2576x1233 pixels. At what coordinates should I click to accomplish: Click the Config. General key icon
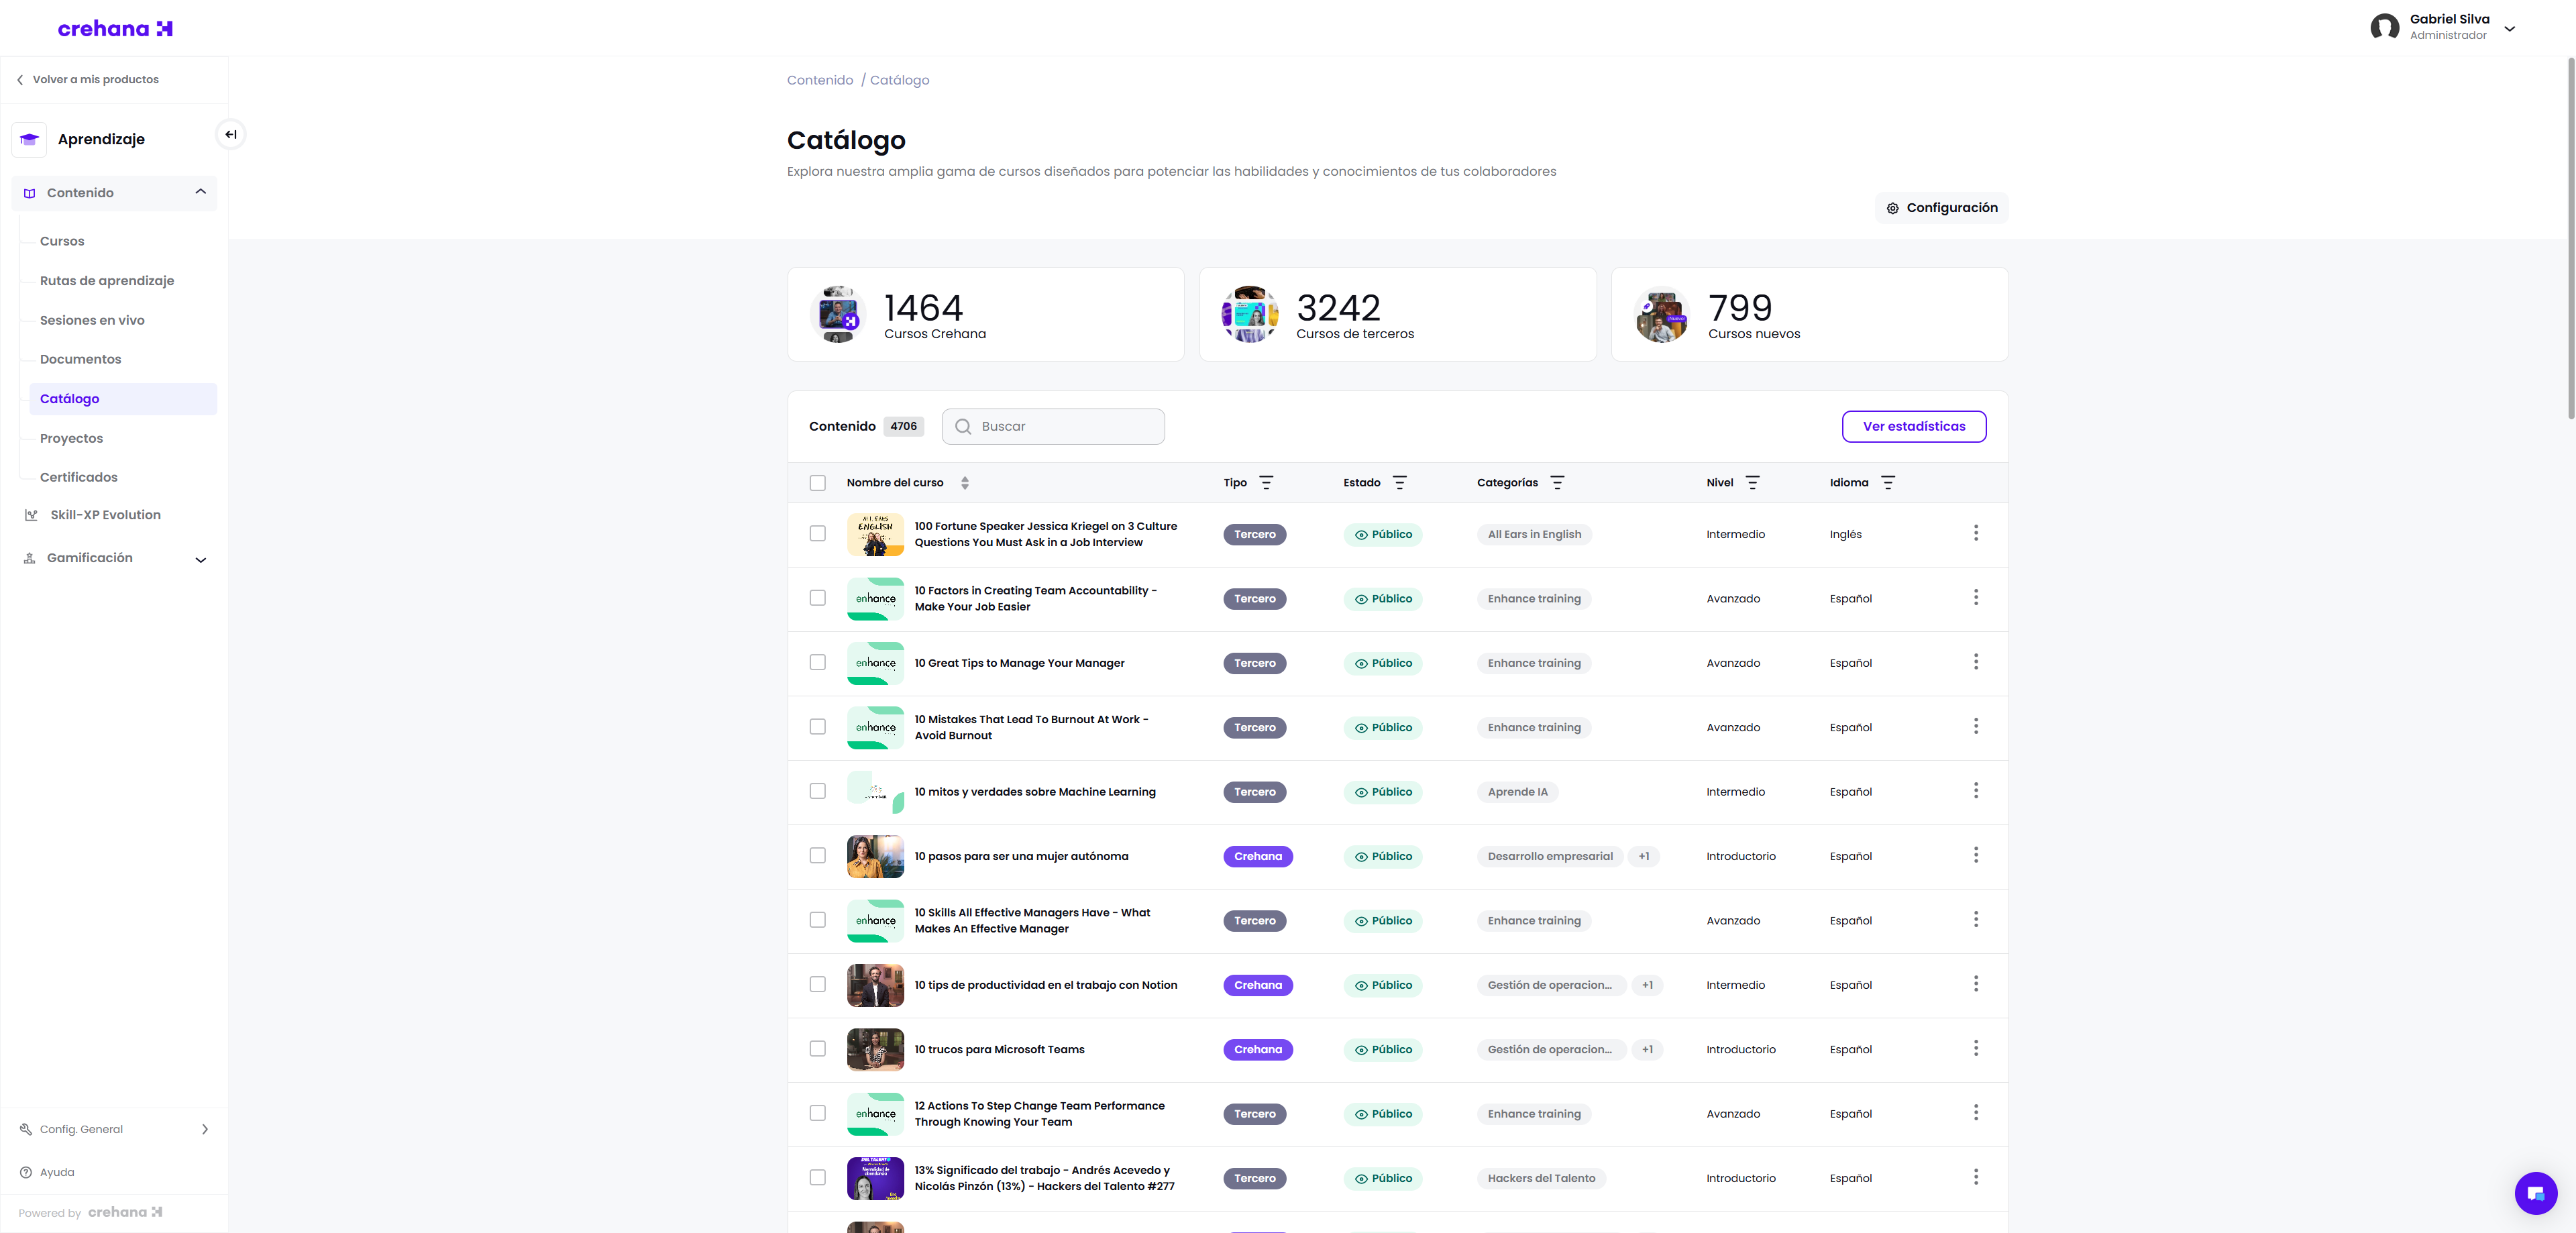click(x=26, y=1129)
